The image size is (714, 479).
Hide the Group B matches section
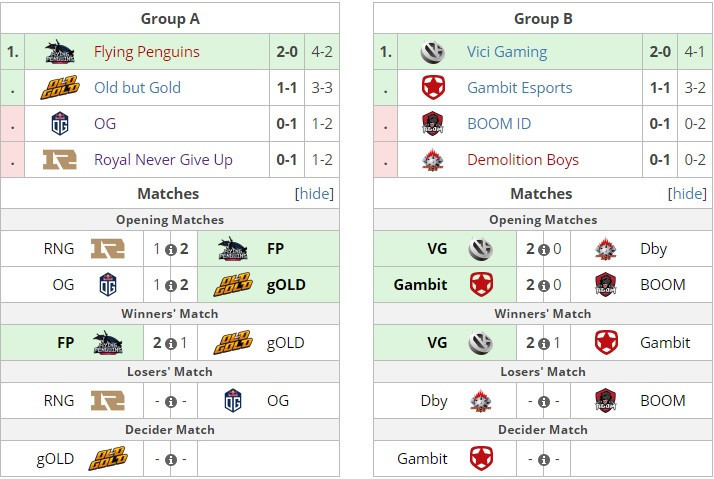687,194
